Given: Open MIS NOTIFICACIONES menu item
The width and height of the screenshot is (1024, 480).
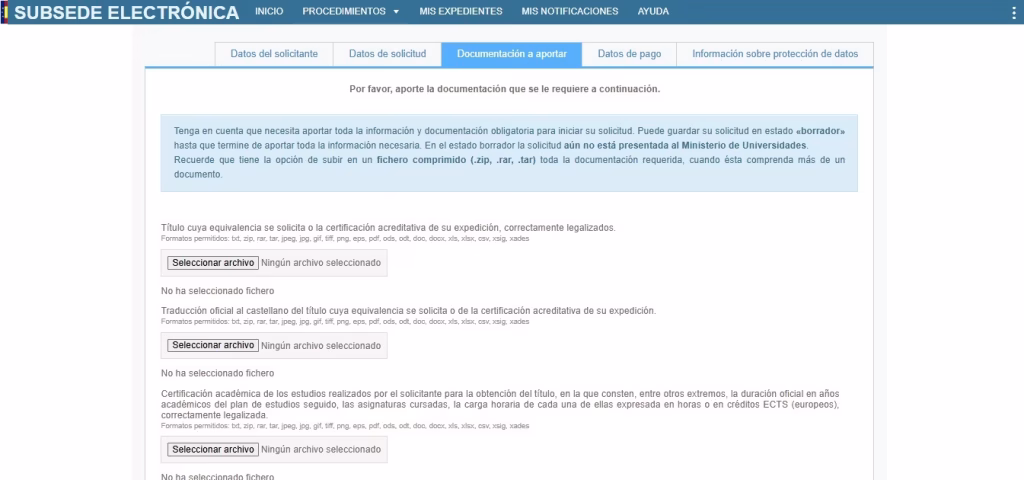Looking at the screenshot, I should tap(569, 11).
